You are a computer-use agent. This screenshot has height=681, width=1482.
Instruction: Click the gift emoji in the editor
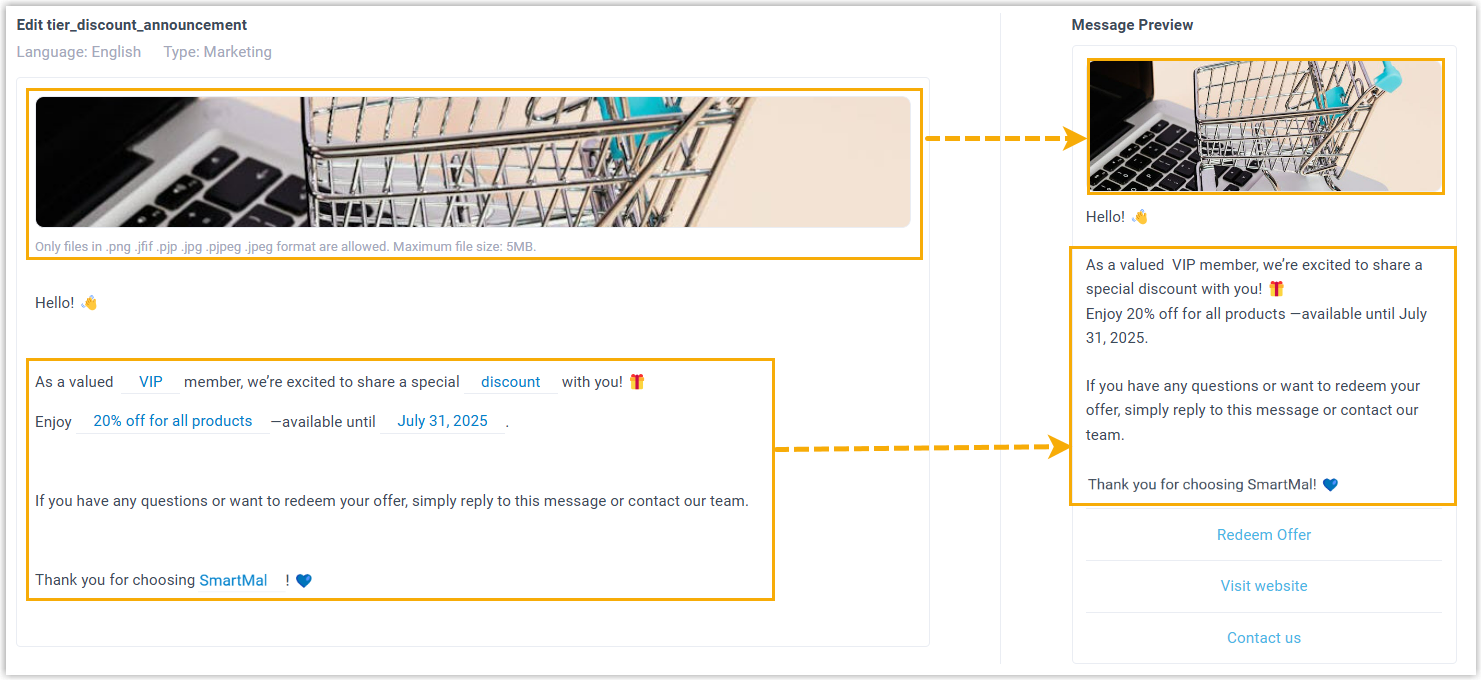pos(637,382)
